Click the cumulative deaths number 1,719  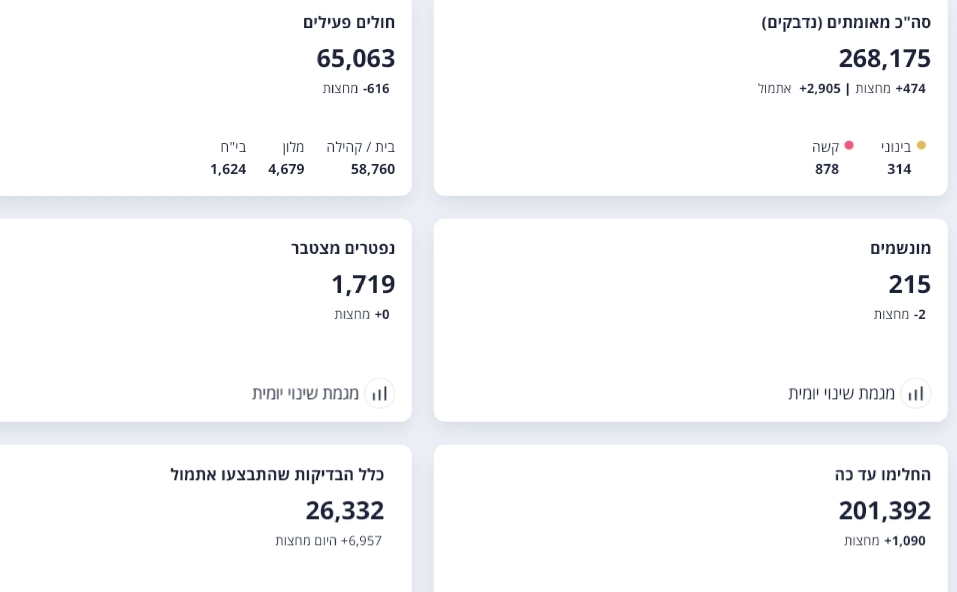(363, 284)
